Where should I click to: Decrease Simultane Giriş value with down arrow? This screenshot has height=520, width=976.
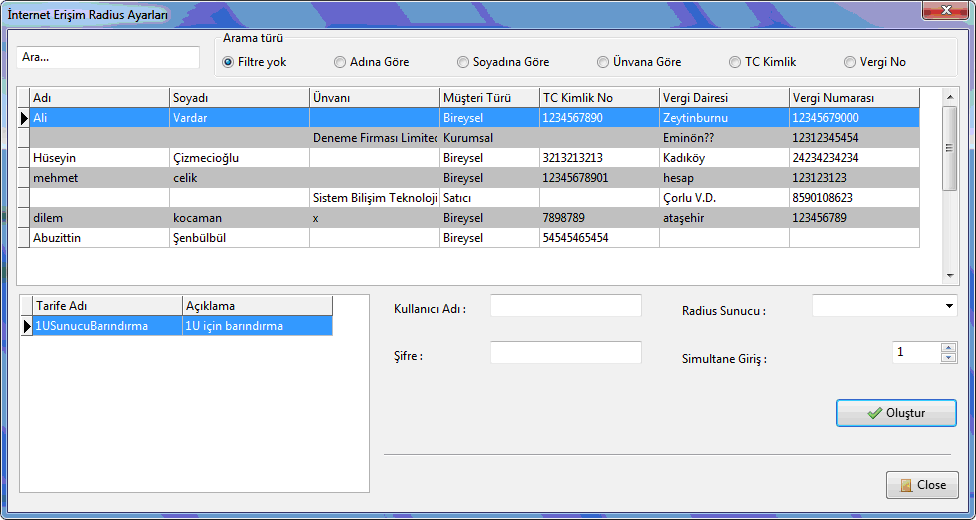tap(948, 357)
